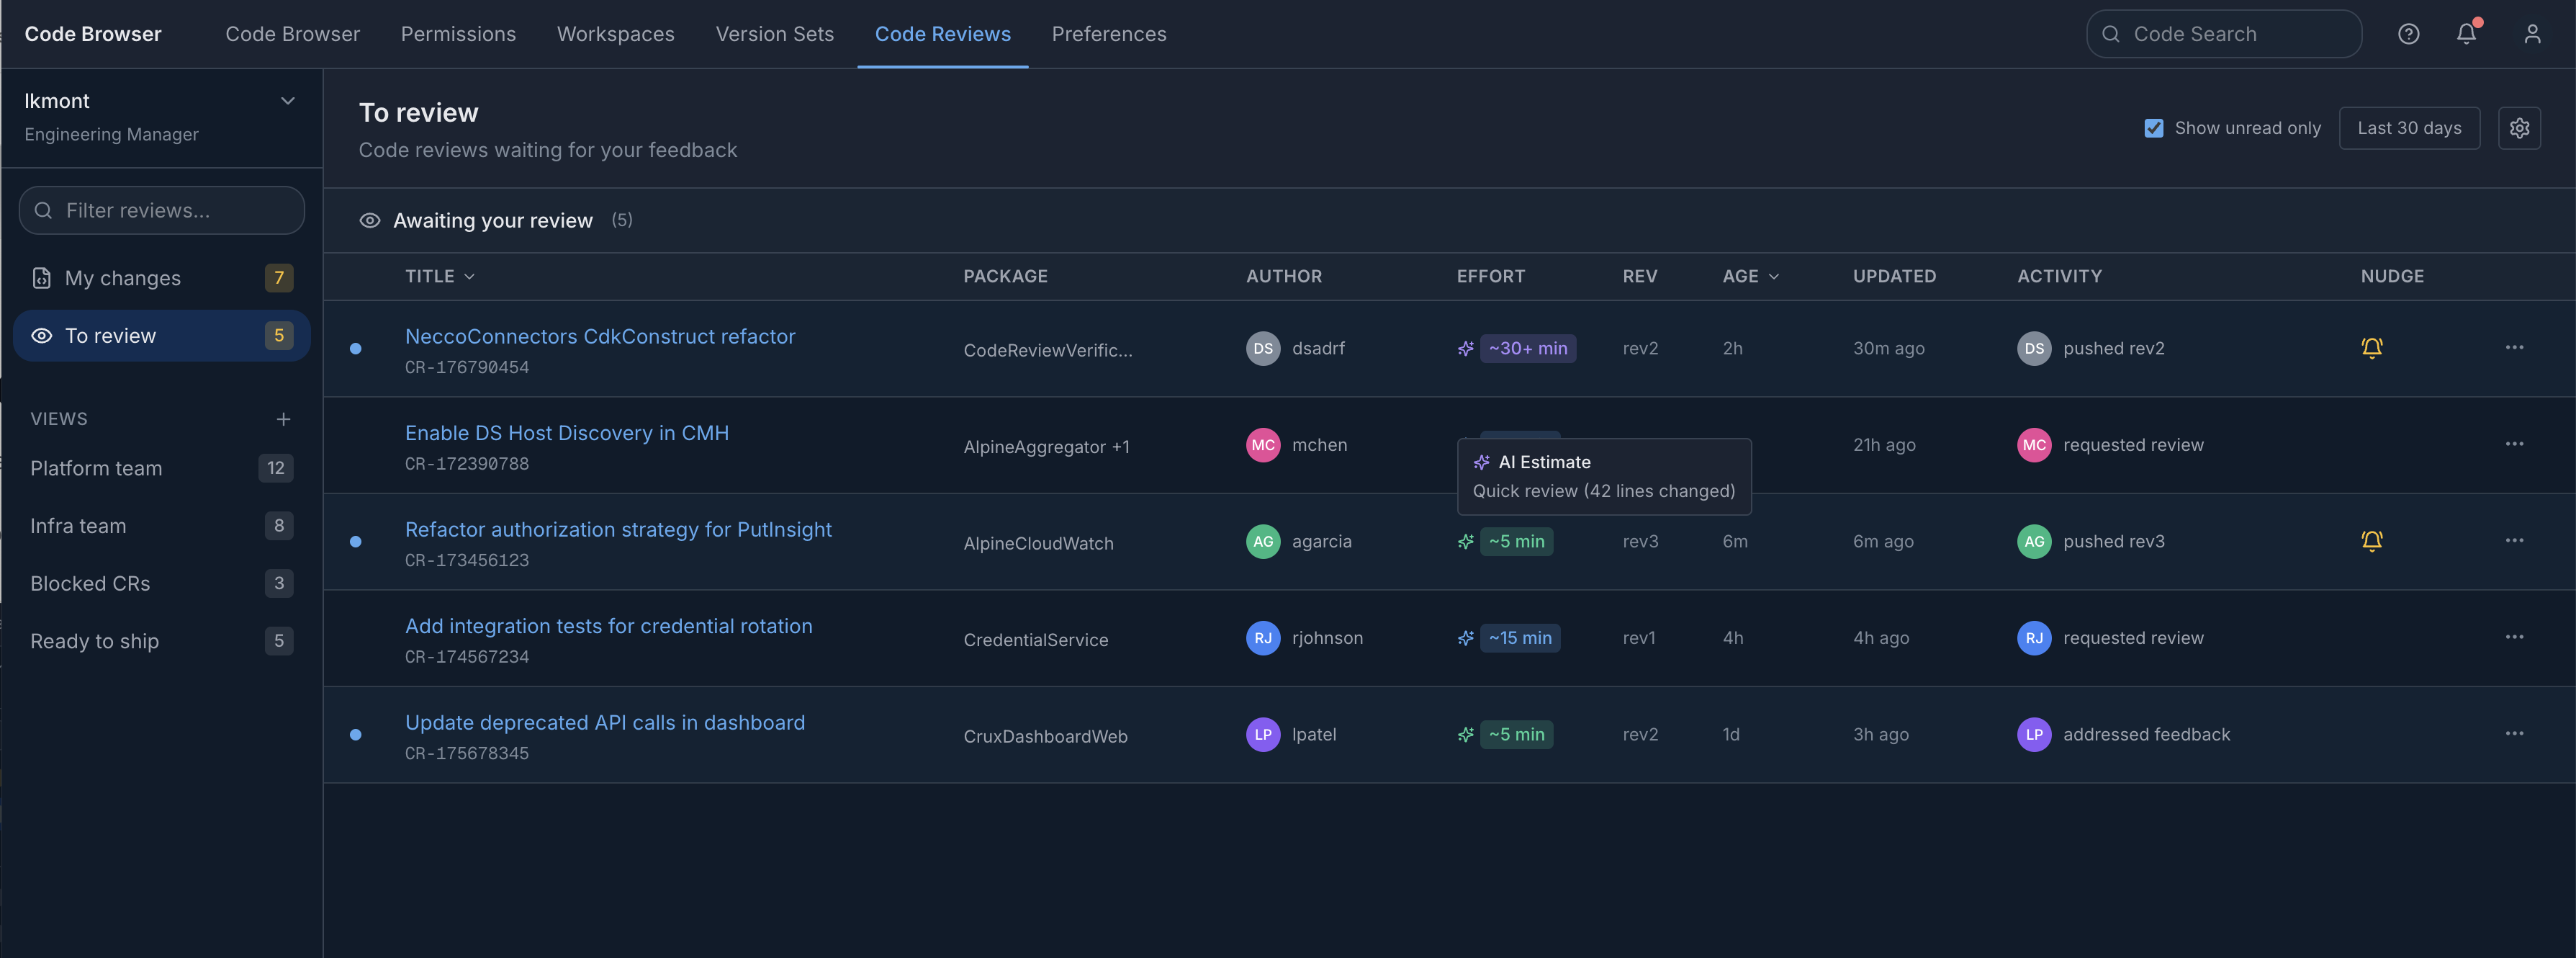This screenshot has height=958, width=2576.
Task: Click the Filter reviews search field
Action: (161, 210)
